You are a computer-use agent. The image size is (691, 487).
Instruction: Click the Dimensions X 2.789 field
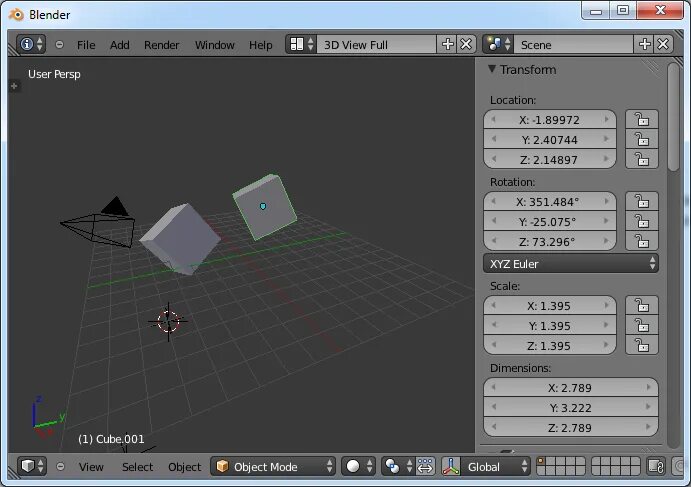571,387
